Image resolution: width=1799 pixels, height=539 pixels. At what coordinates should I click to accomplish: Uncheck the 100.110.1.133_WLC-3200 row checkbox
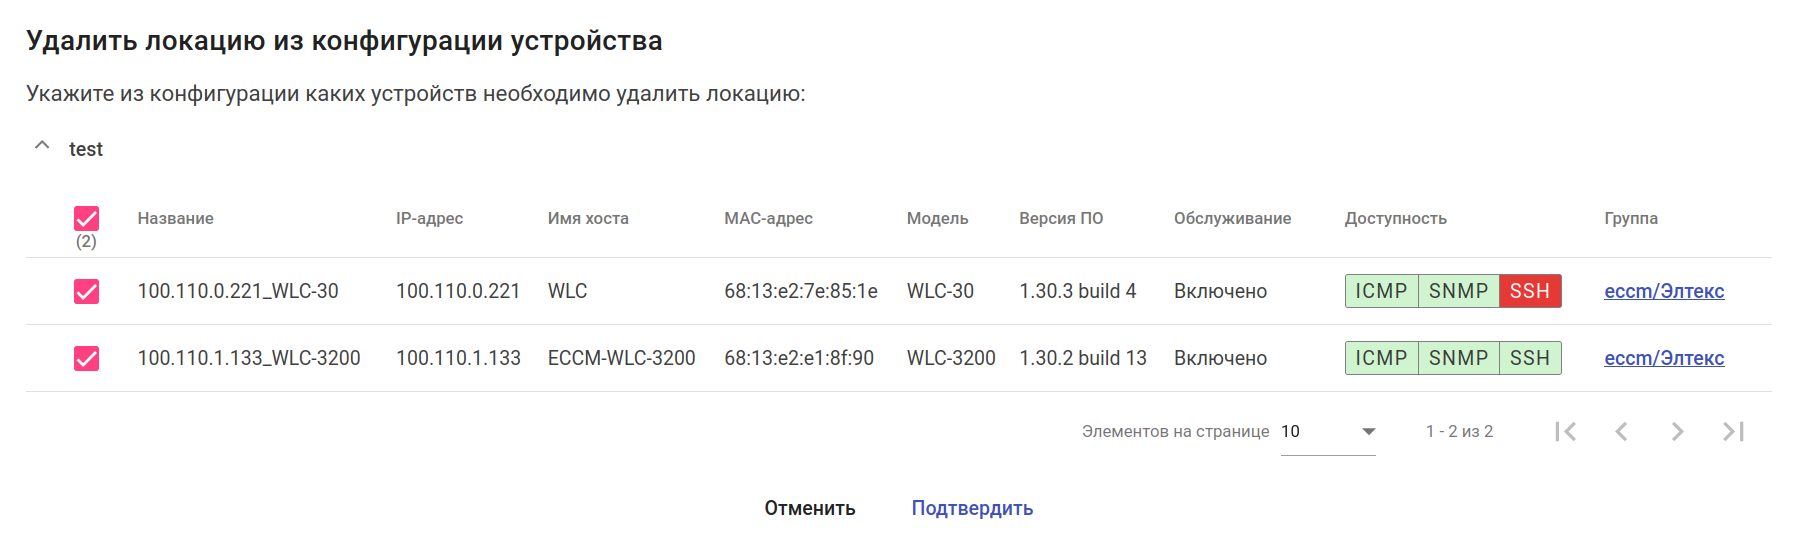(87, 358)
